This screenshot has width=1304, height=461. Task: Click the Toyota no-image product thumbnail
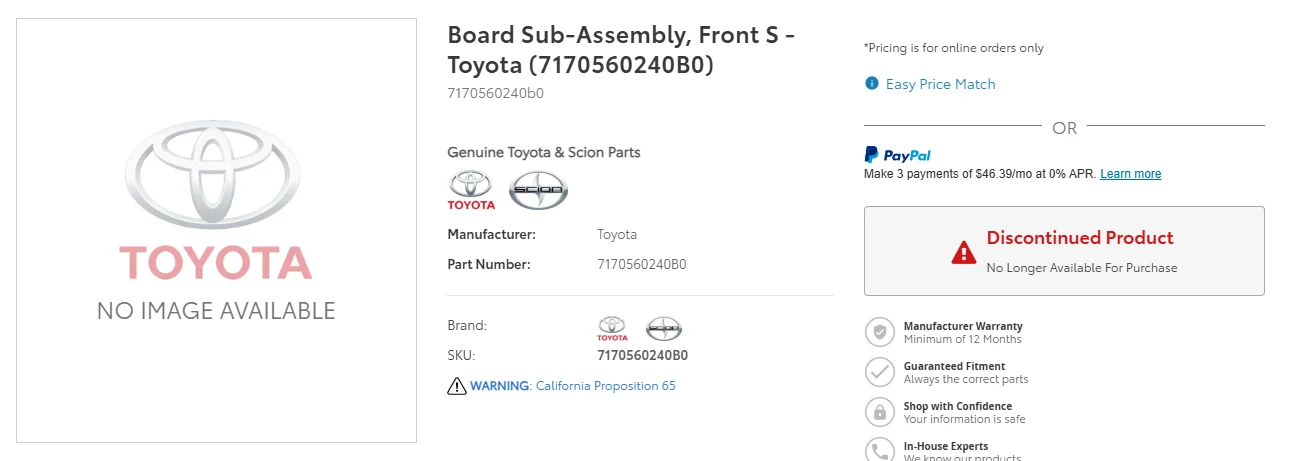(216, 230)
